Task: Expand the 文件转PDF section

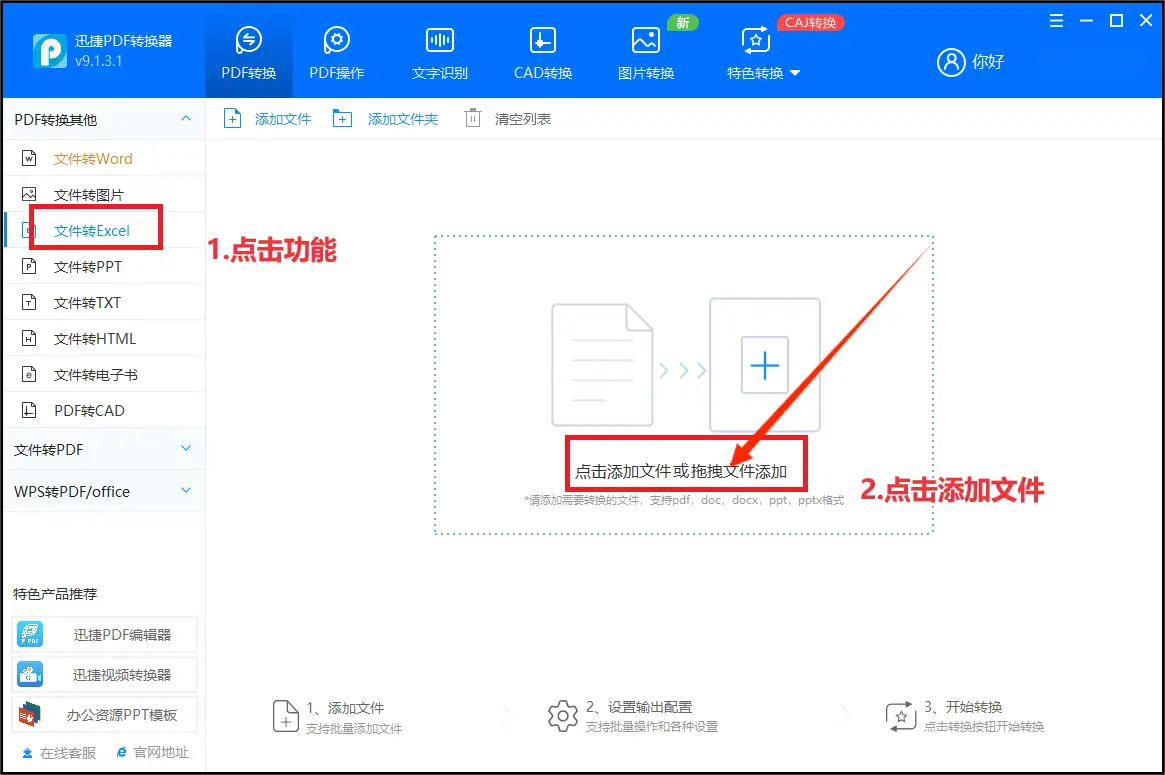Action: [185, 449]
